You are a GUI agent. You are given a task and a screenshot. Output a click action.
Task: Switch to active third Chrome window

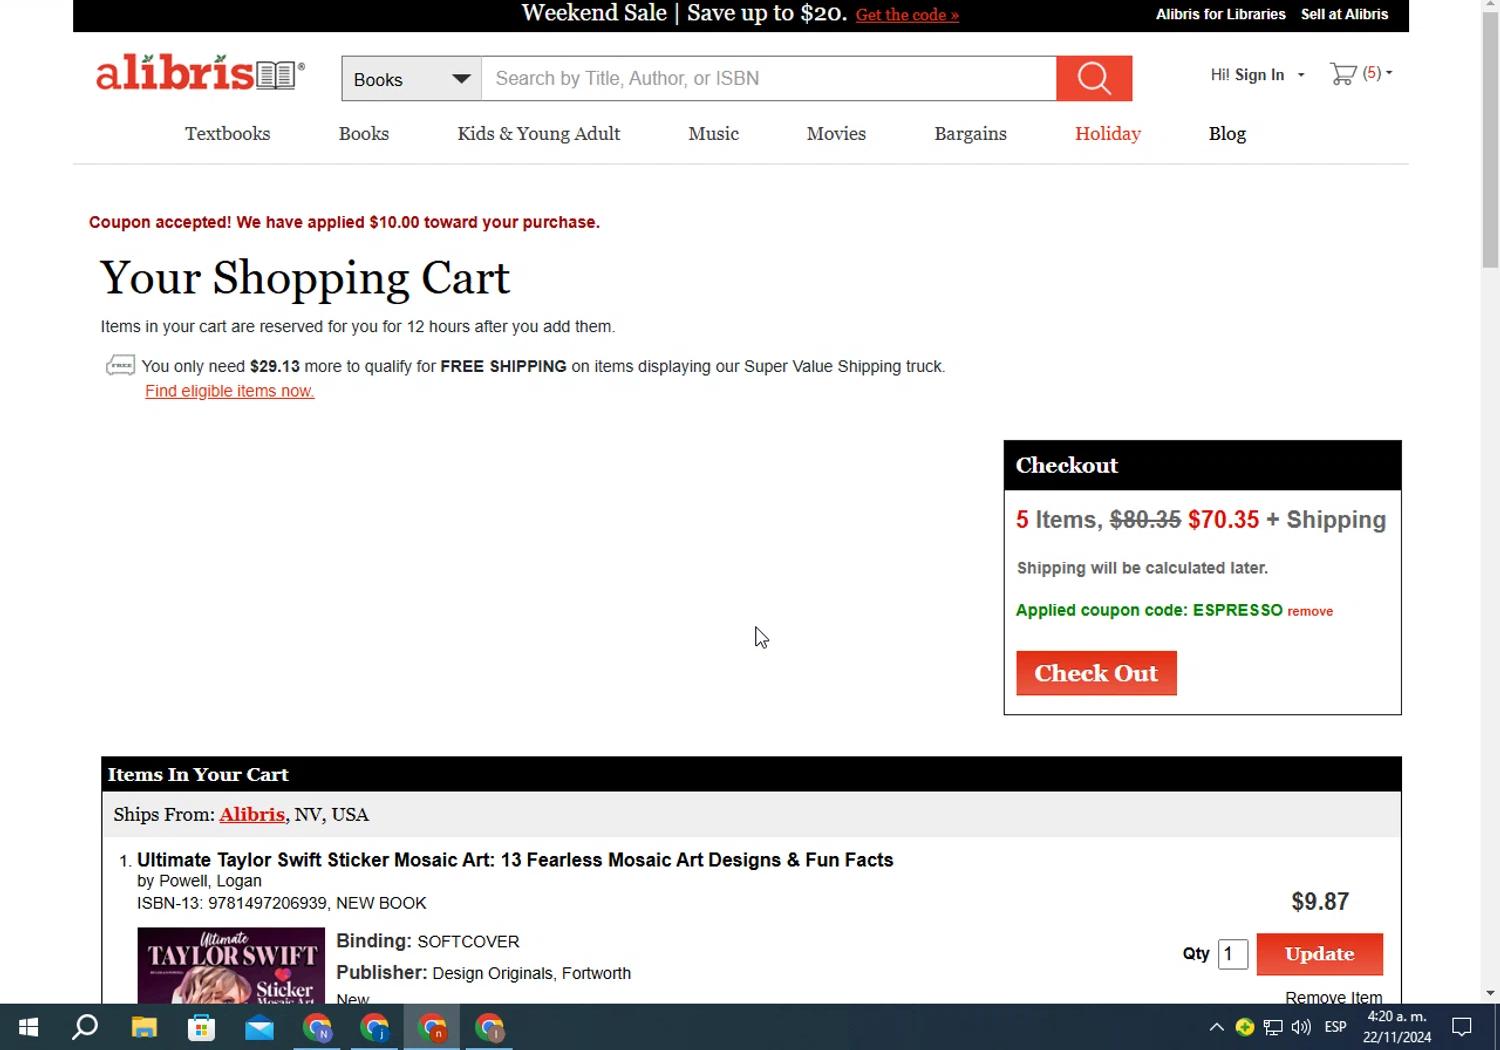432,1027
